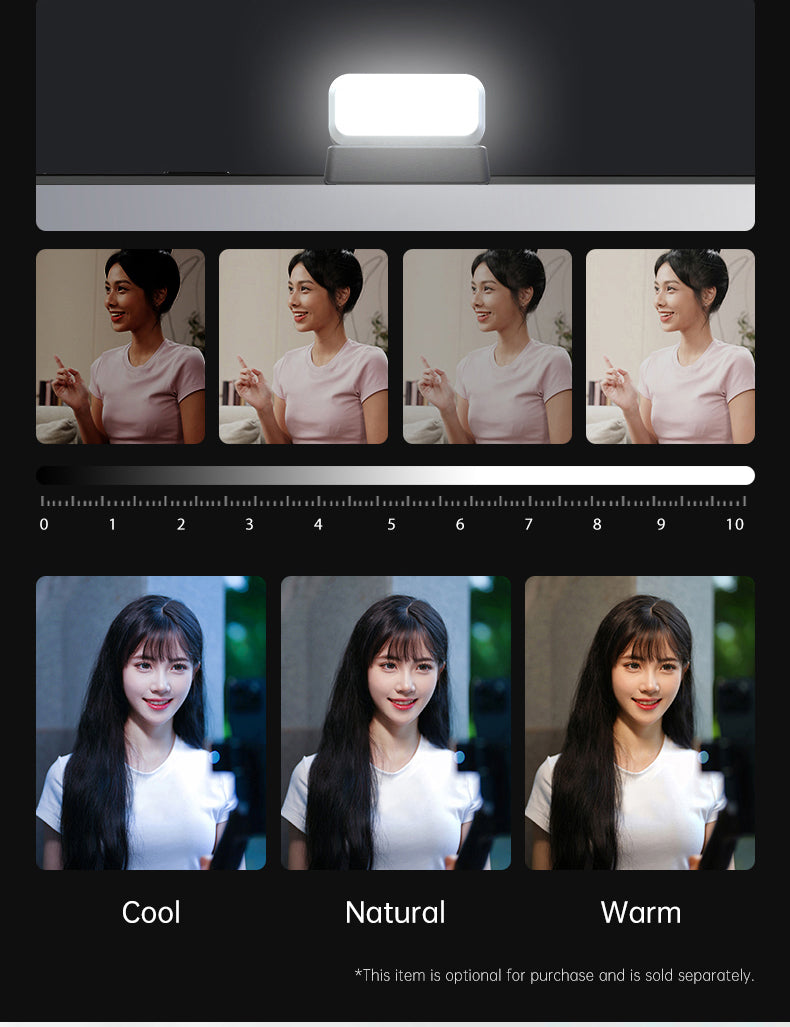Select the second brightness sample photo
Image resolution: width=790 pixels, height=1027 pixels.
[303, 346]
